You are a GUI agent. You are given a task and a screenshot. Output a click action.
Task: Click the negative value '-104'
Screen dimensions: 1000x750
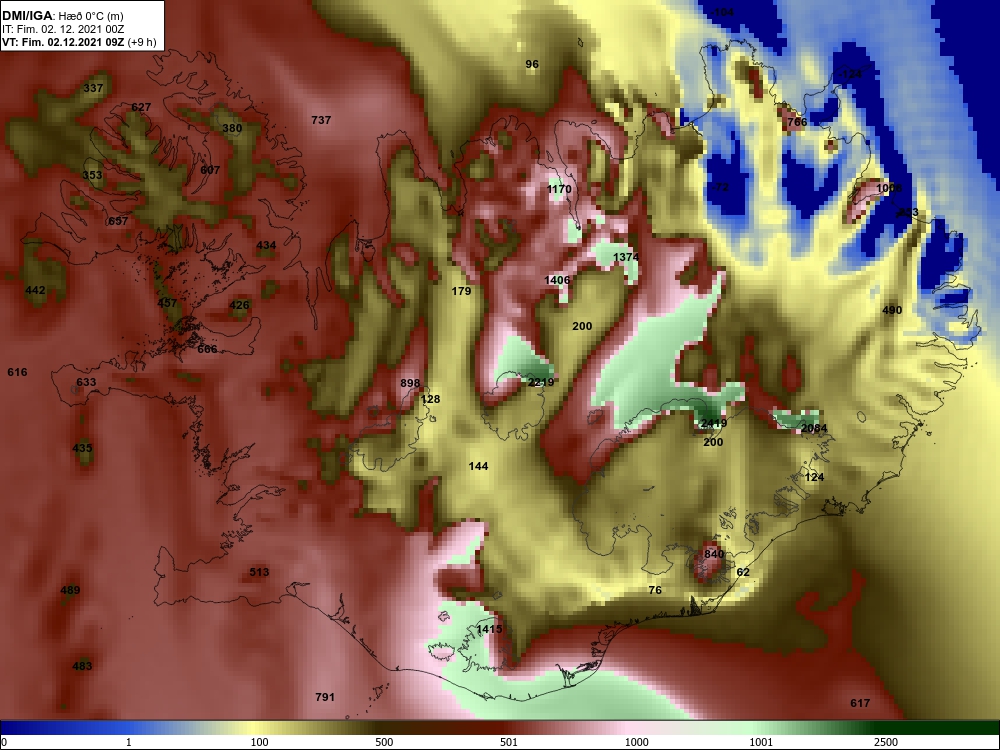click(x=722, y=12)
